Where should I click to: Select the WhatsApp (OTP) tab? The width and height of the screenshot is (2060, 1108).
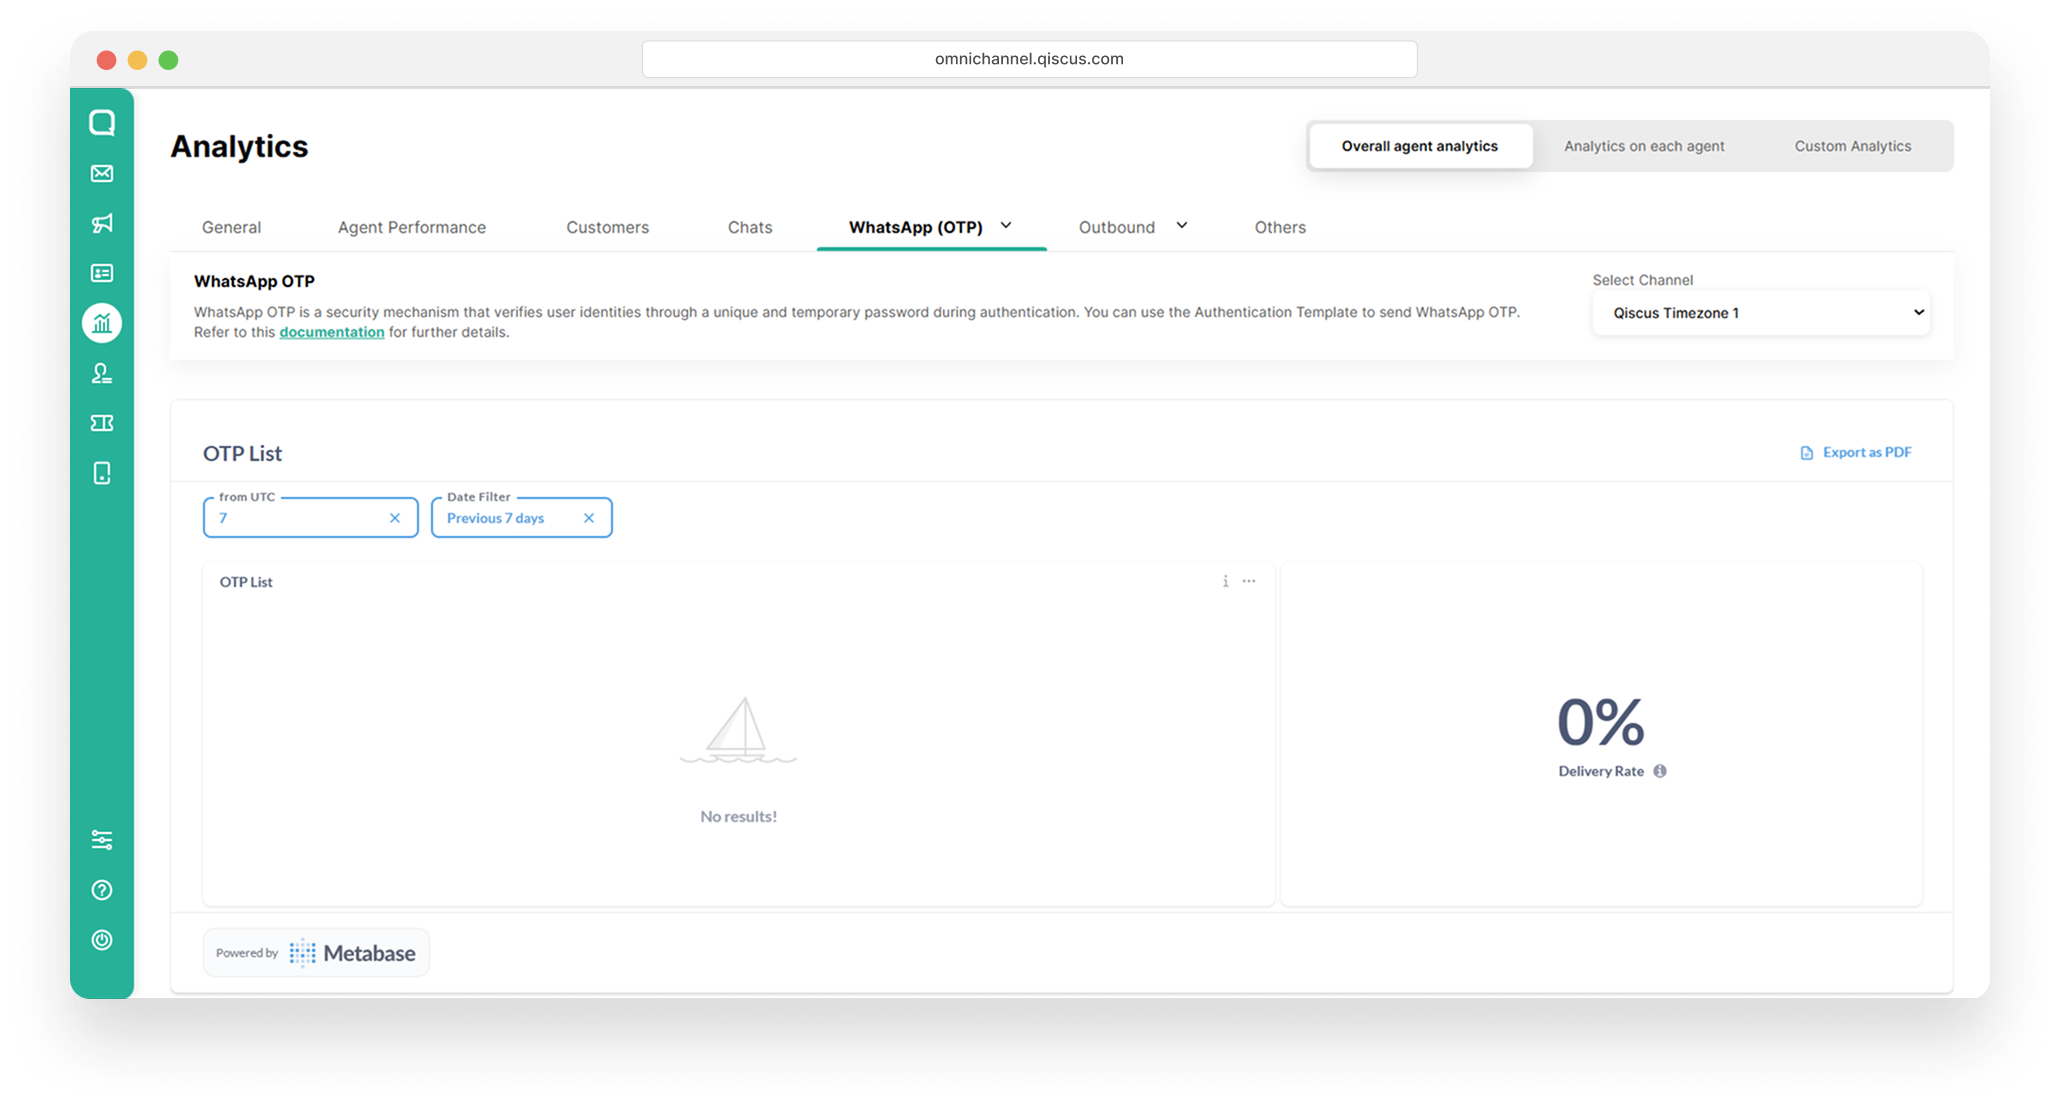click(916, 227)
